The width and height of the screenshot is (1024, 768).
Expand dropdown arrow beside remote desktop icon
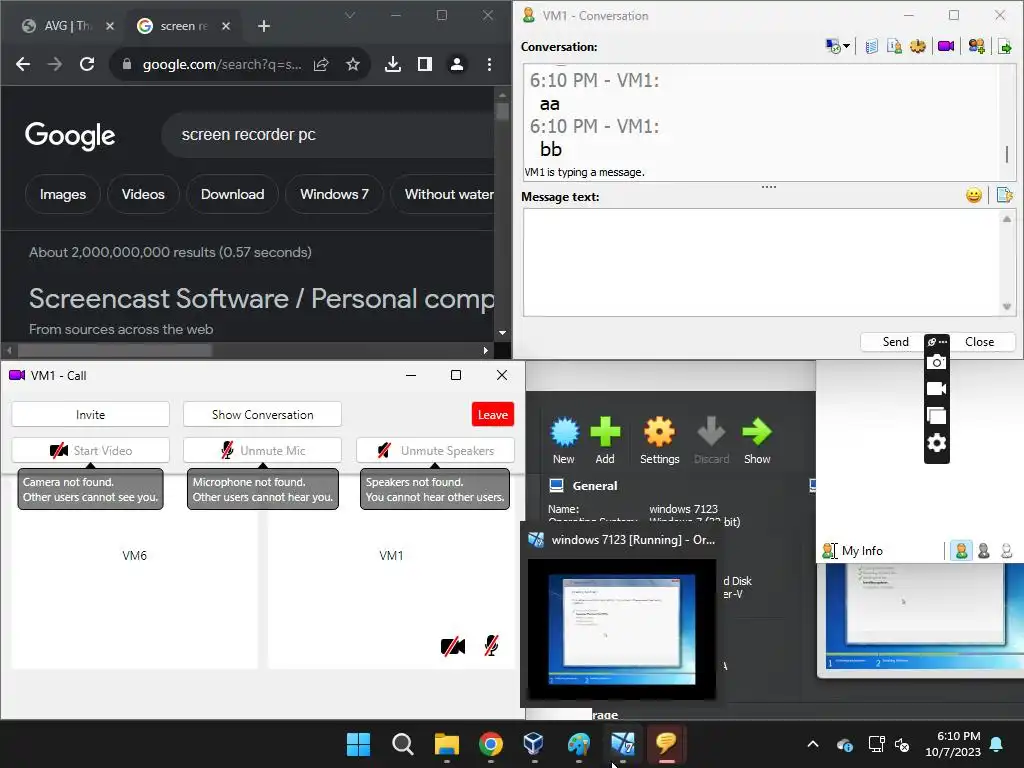[x=846, y=46]
